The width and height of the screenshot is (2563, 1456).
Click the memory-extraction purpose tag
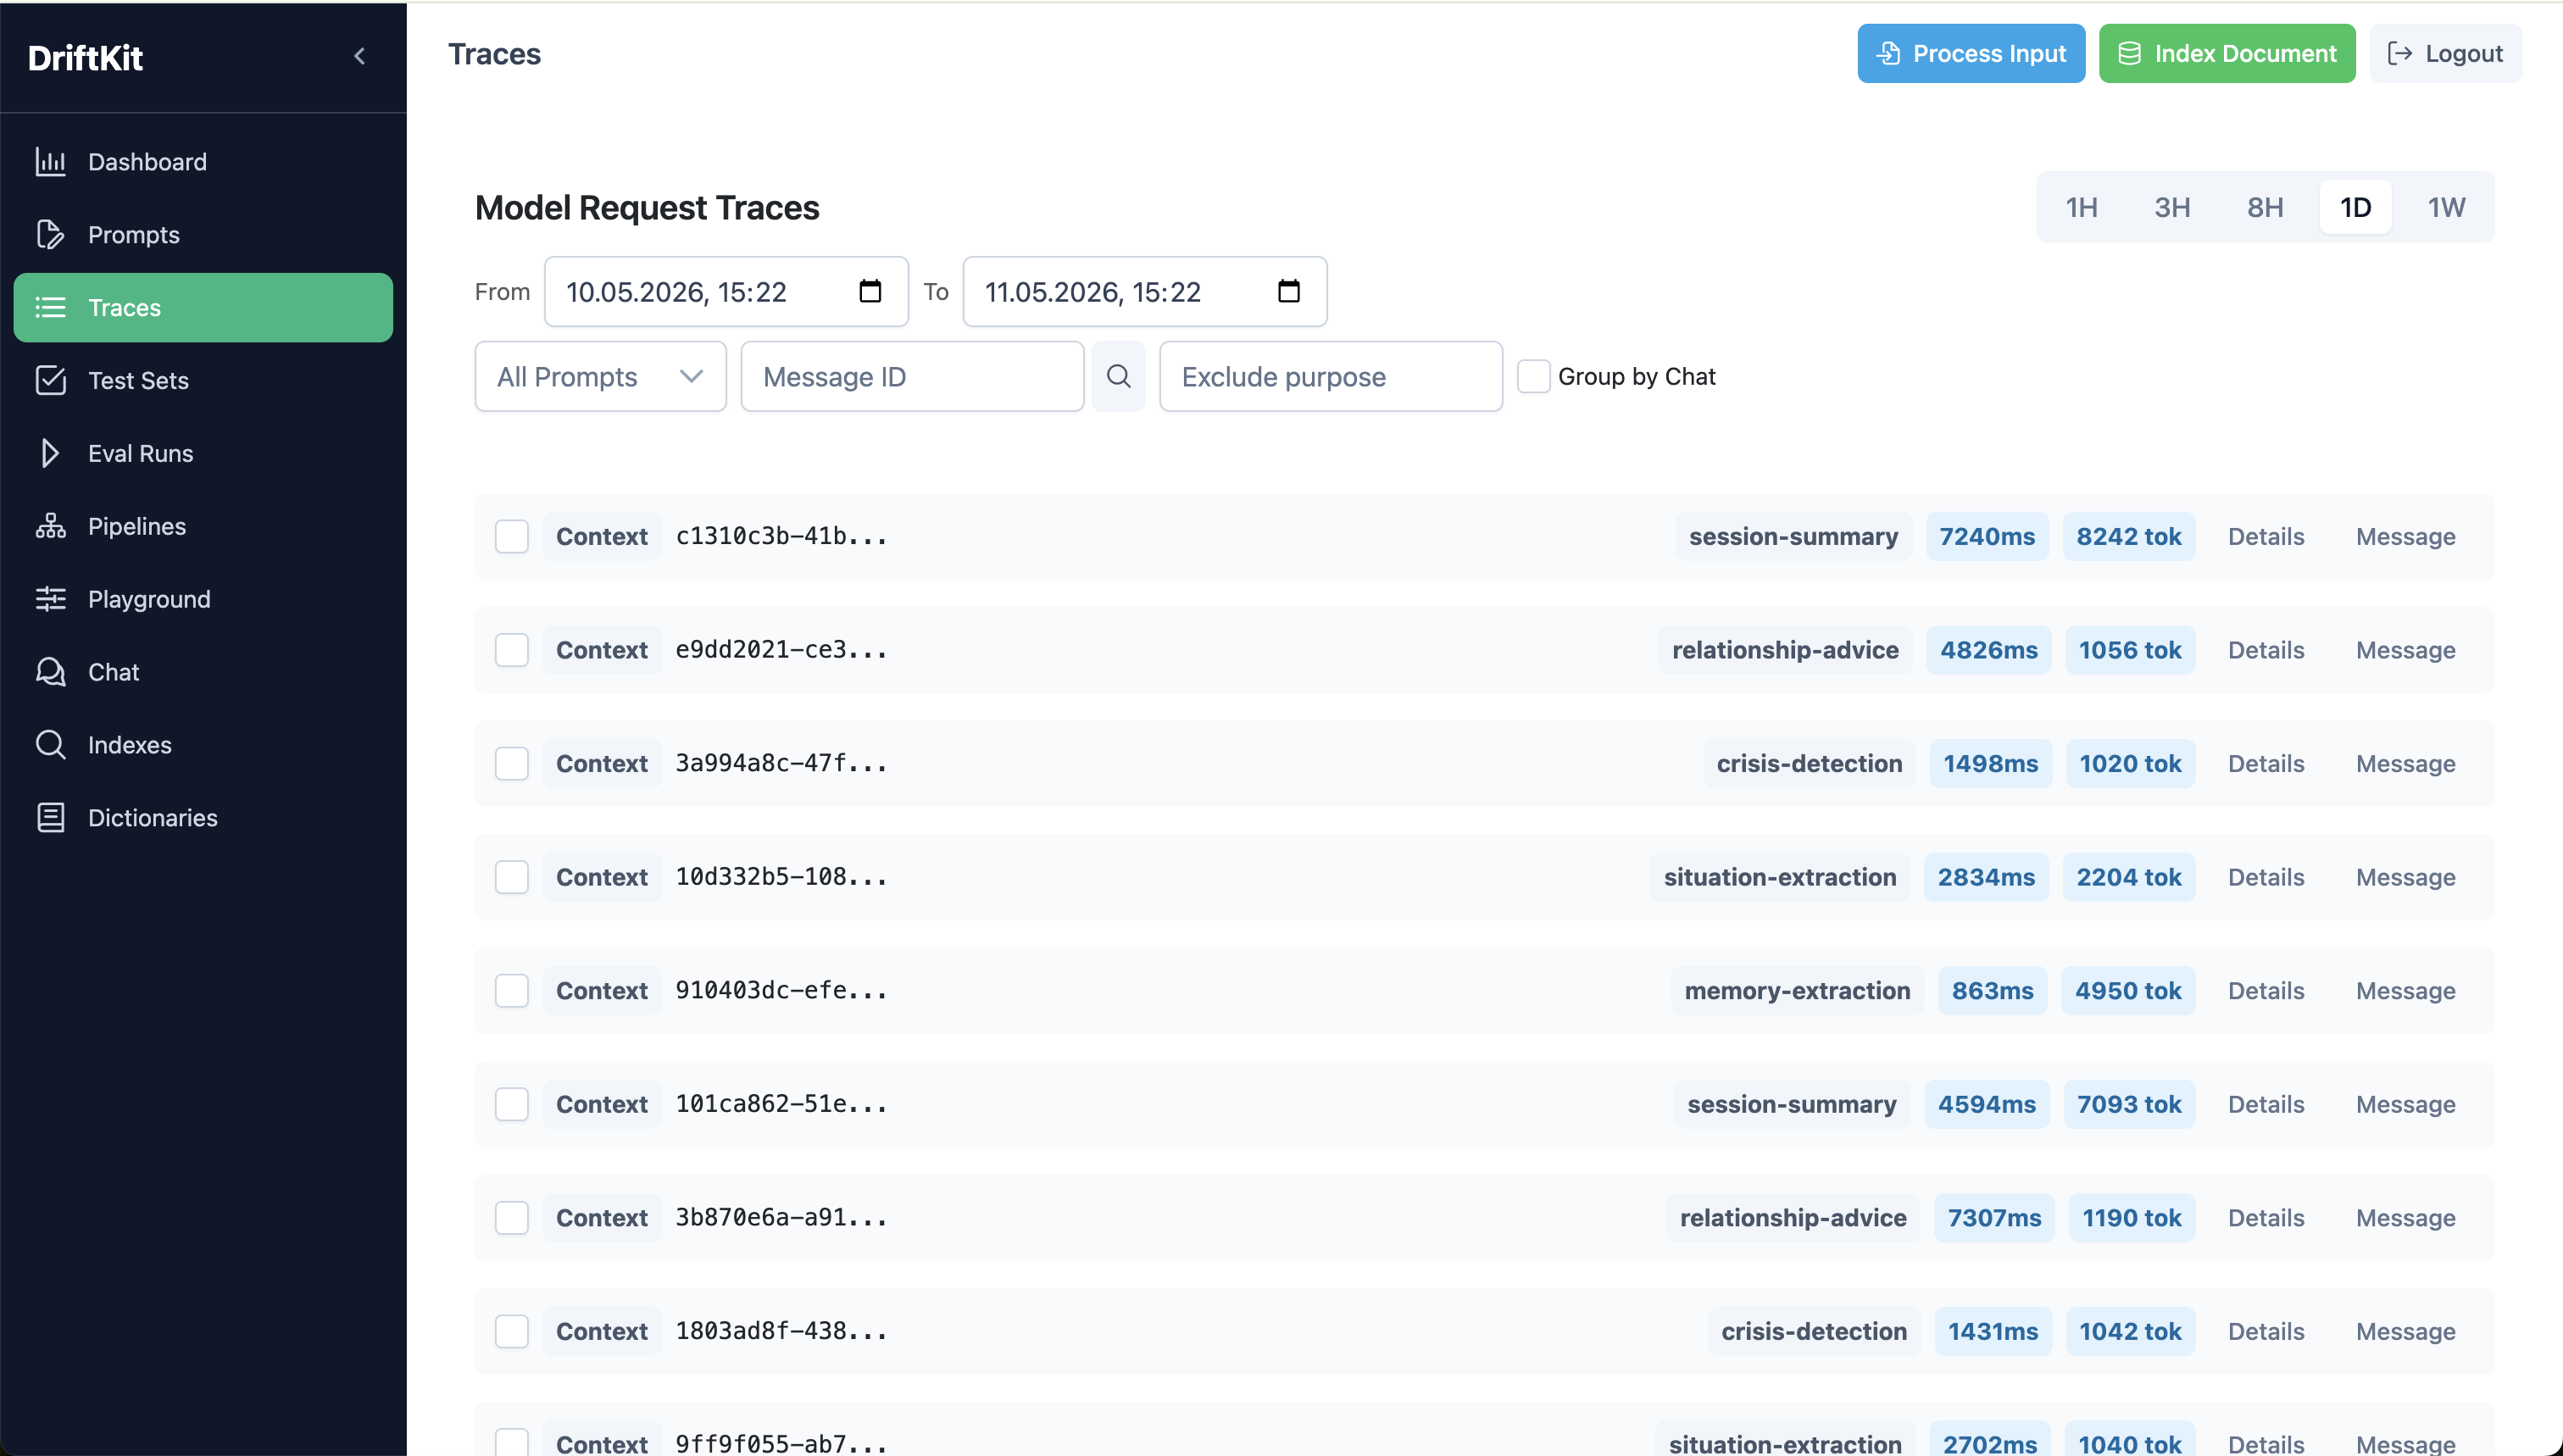(x=1797, y=991)
